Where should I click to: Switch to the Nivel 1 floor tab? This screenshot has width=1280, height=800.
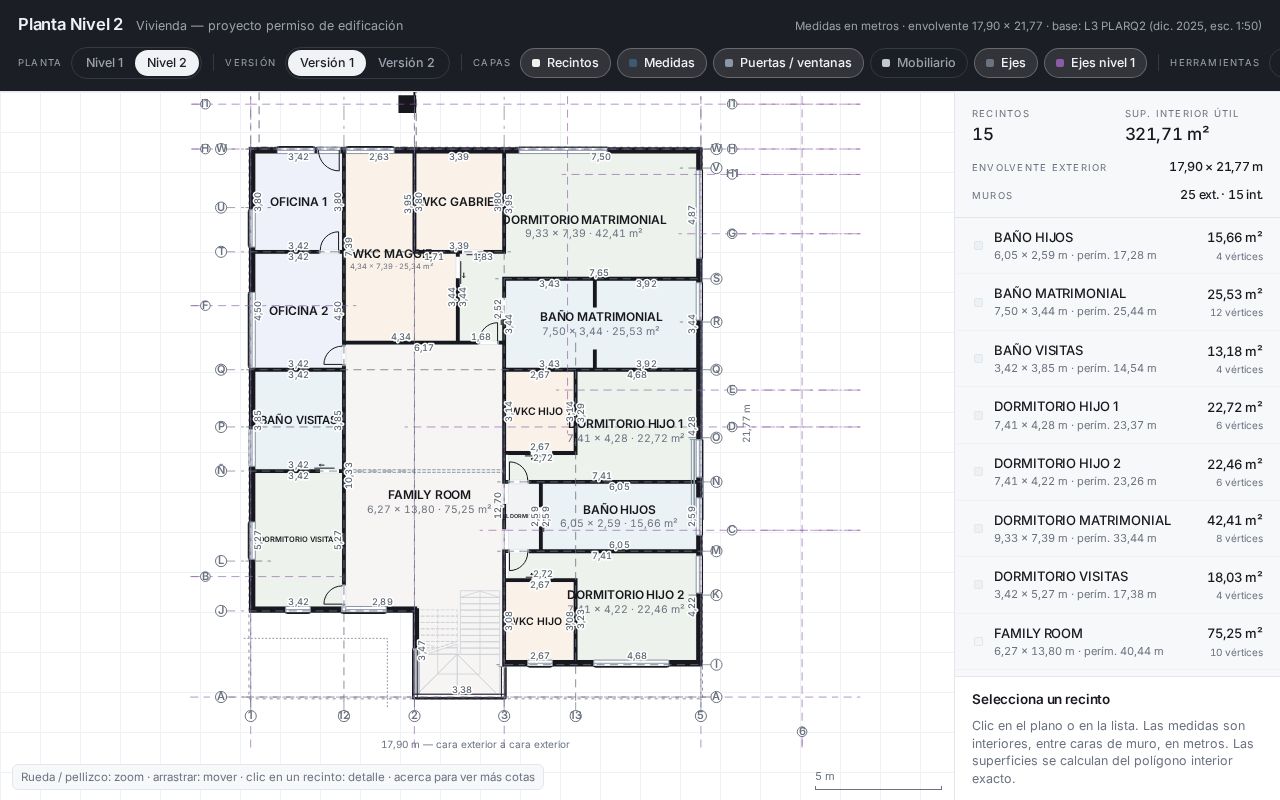click(x=105, y=63)
